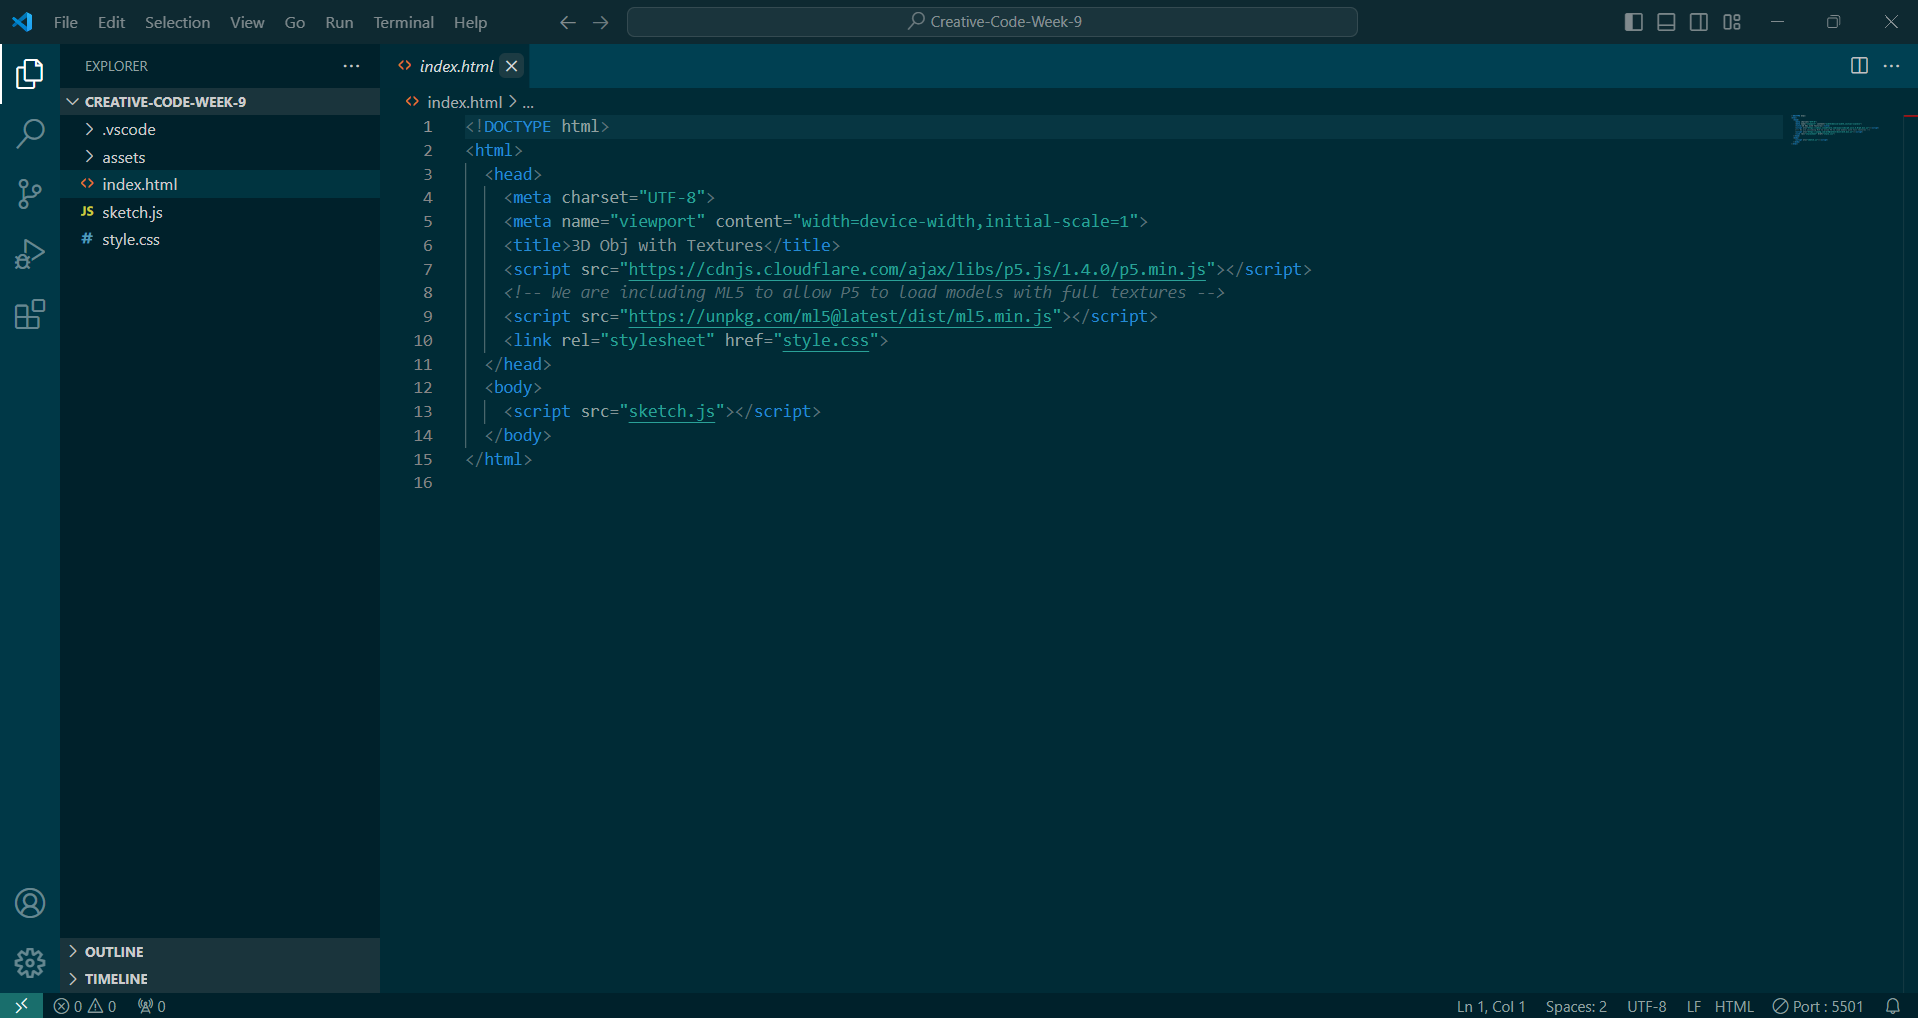The height and width of the screenshot is (1018, 1918).
Task: Open the Terminal menu
Action: coord(402,22)
